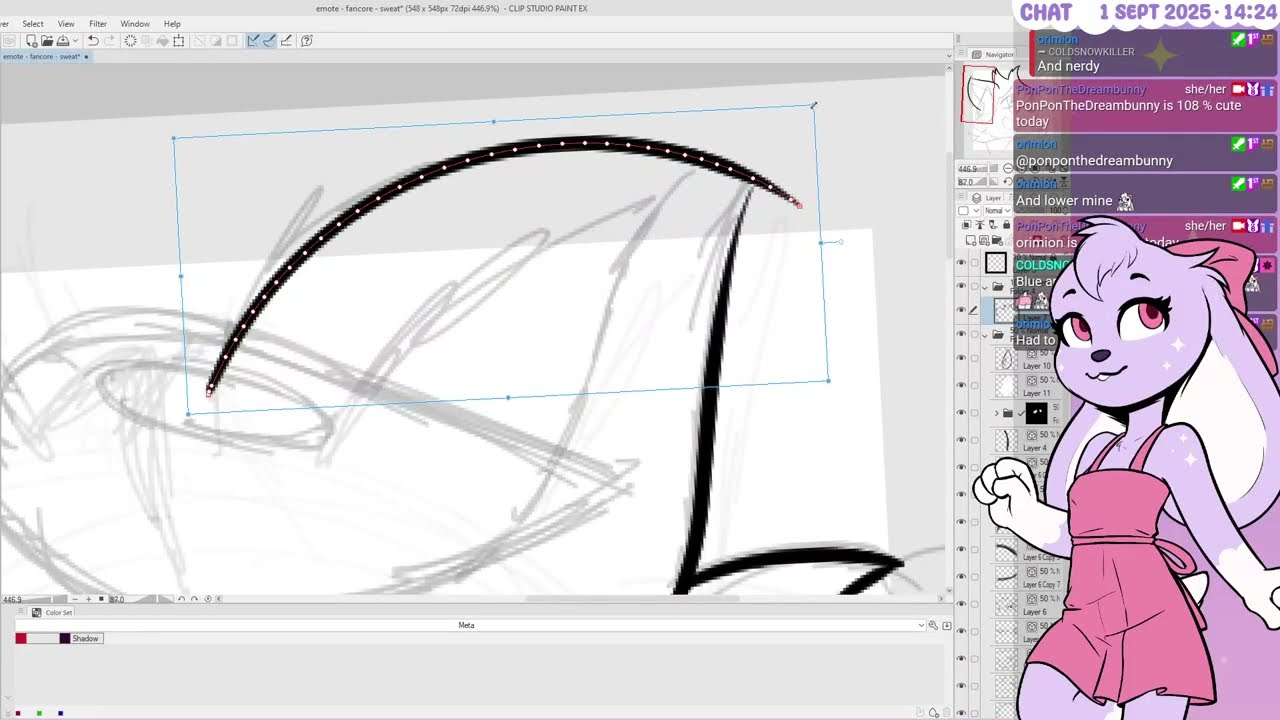Screen dimensions: 1280x720
Task: Open the Window menu
Action: coord(135,24)
